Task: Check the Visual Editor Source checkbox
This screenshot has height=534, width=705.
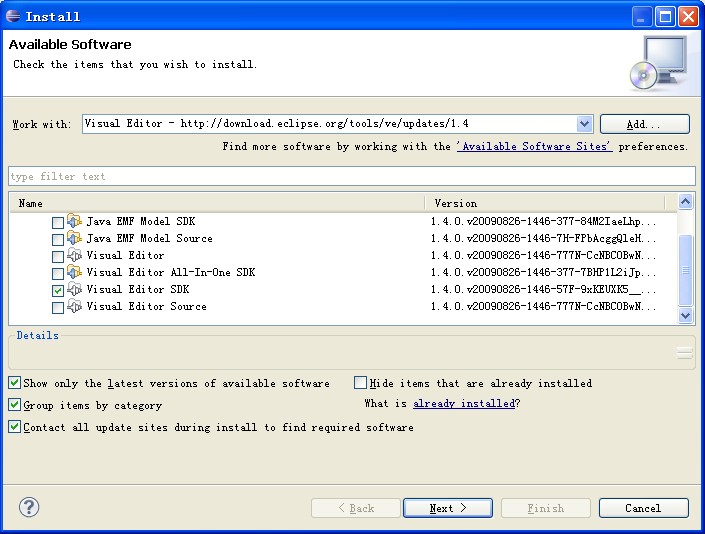Action: coord(58,308)
